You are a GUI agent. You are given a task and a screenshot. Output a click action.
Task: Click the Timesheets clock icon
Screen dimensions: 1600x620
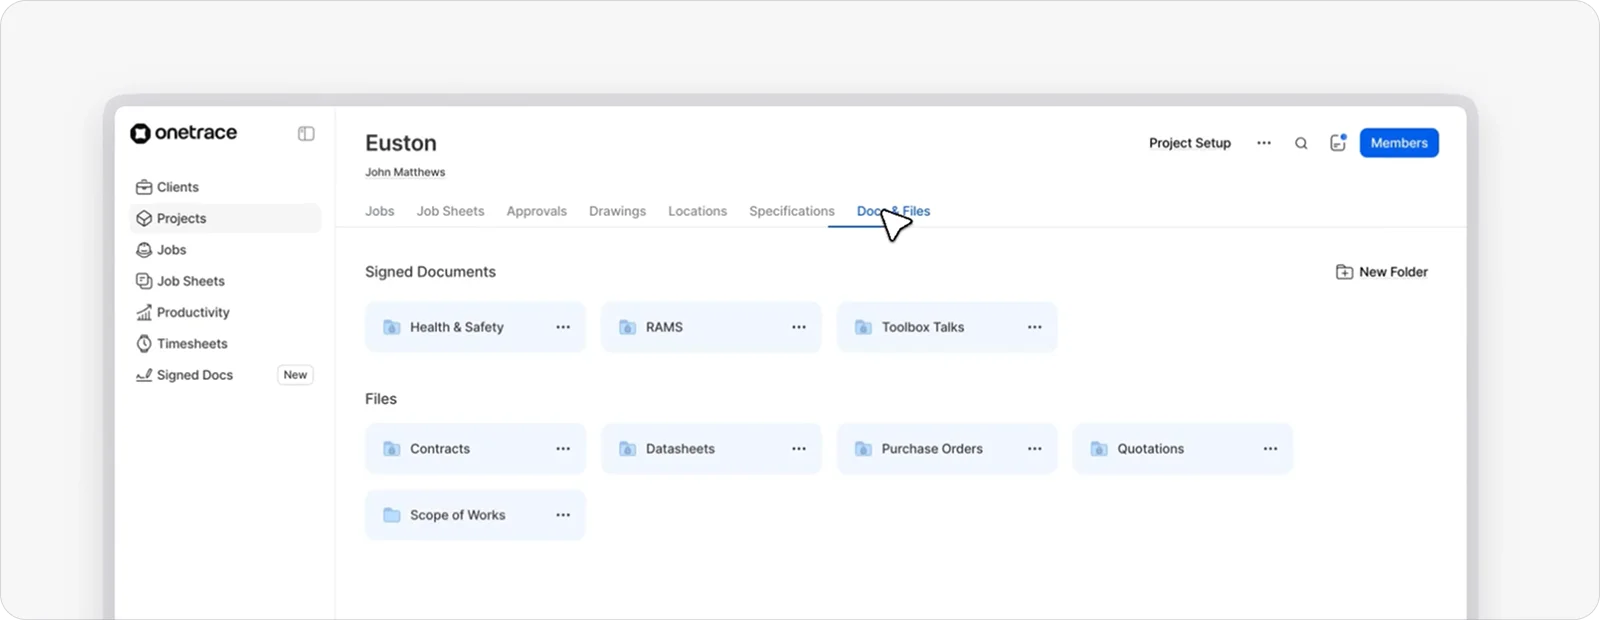click(x=144, y=344)
